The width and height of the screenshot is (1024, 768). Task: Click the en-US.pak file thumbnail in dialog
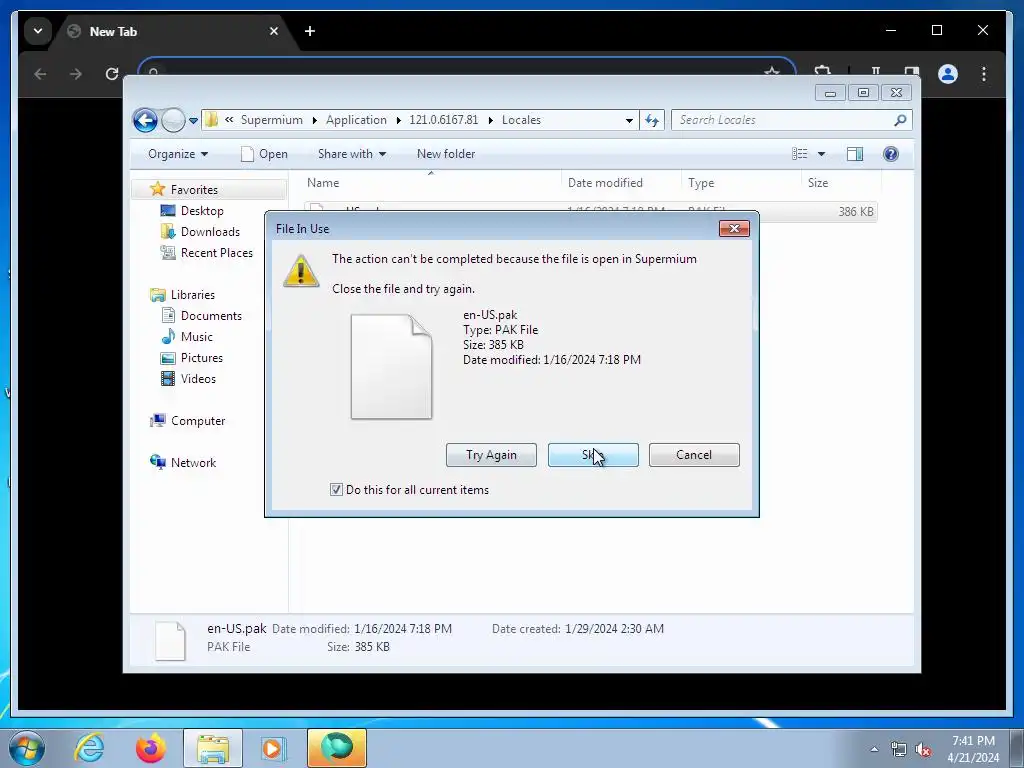[x=391, y=366]
